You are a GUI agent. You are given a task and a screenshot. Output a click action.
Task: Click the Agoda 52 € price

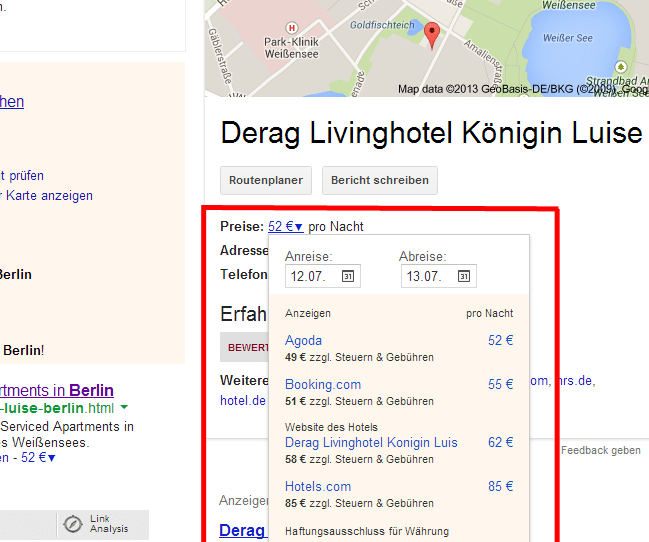(500, 340)
